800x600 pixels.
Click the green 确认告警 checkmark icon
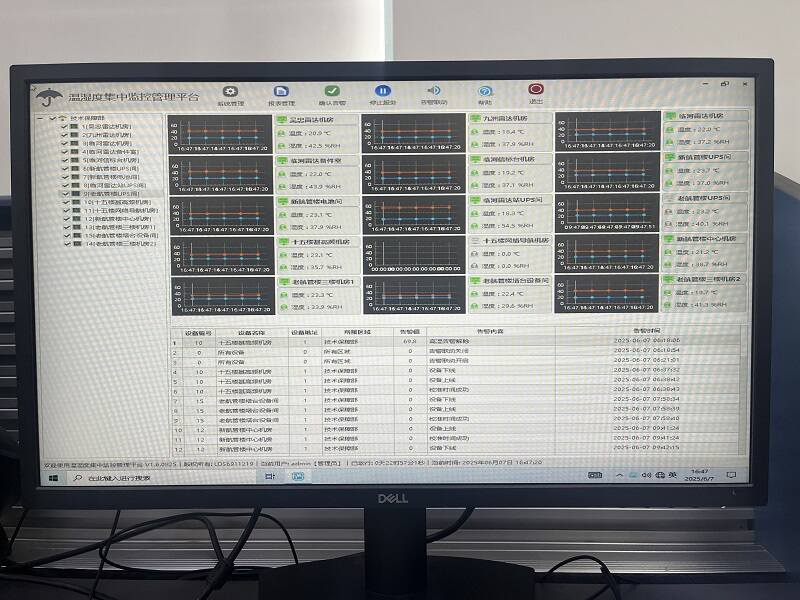332,92
